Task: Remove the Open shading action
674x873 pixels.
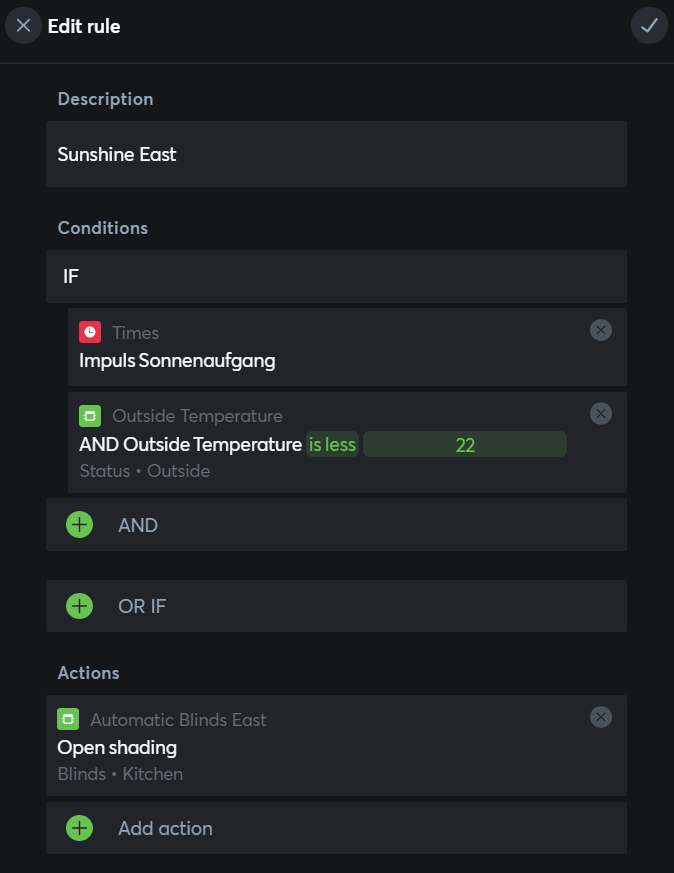Action: point(601,717)
